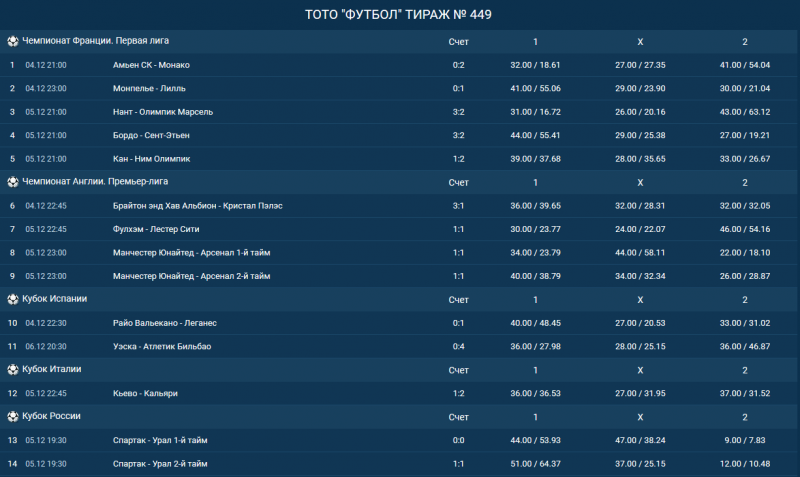The width and height of the screenshot is (800, 477).
Task: Click outcome 2 value 9.00 / 7.83
Action: (745, 441)
